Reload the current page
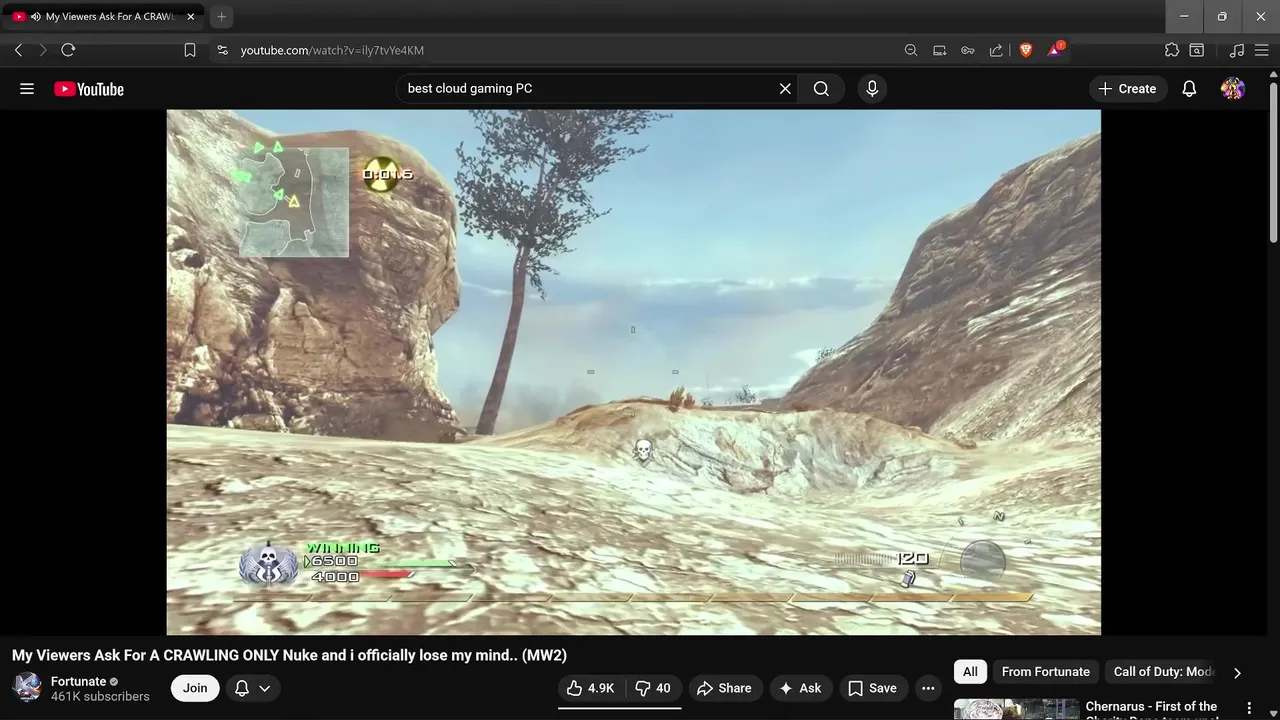 [68, 50]
